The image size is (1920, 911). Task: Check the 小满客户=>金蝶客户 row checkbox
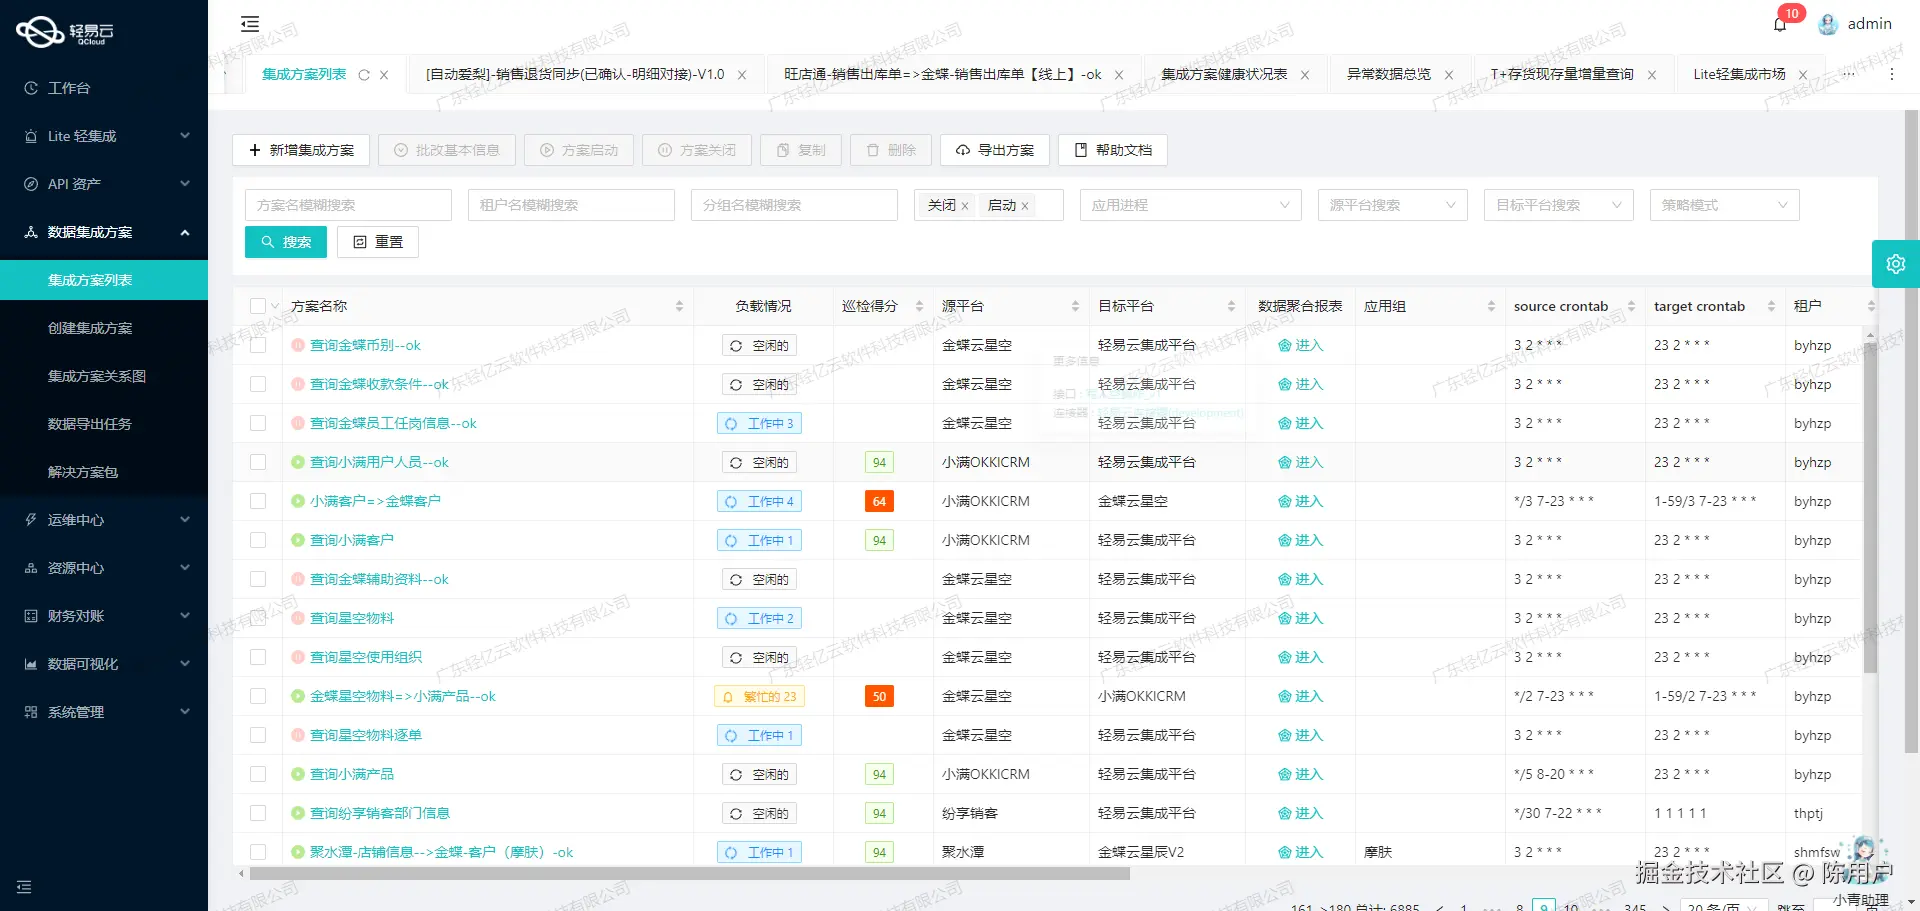258,501
